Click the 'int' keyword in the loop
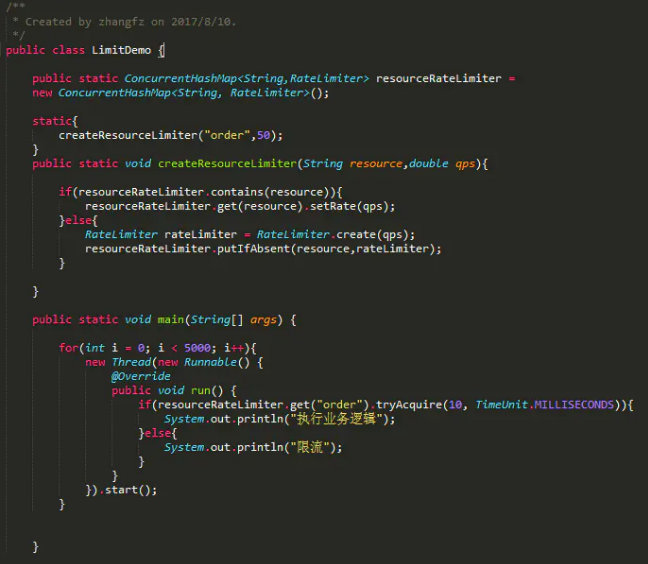 (95, 348)
